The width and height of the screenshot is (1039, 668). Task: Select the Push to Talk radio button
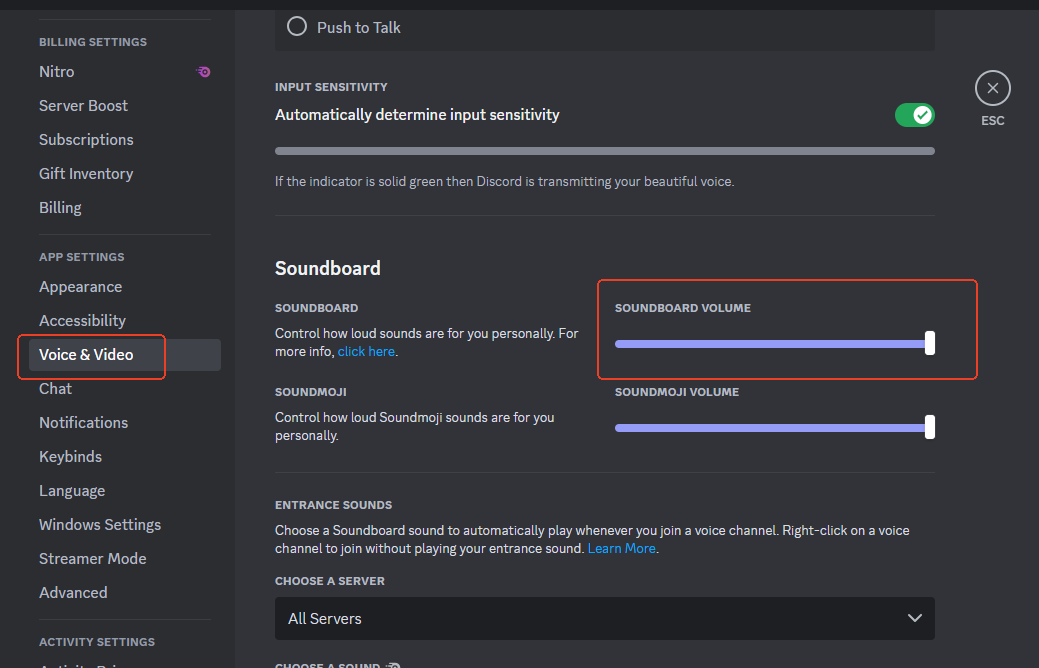(297, 27)
